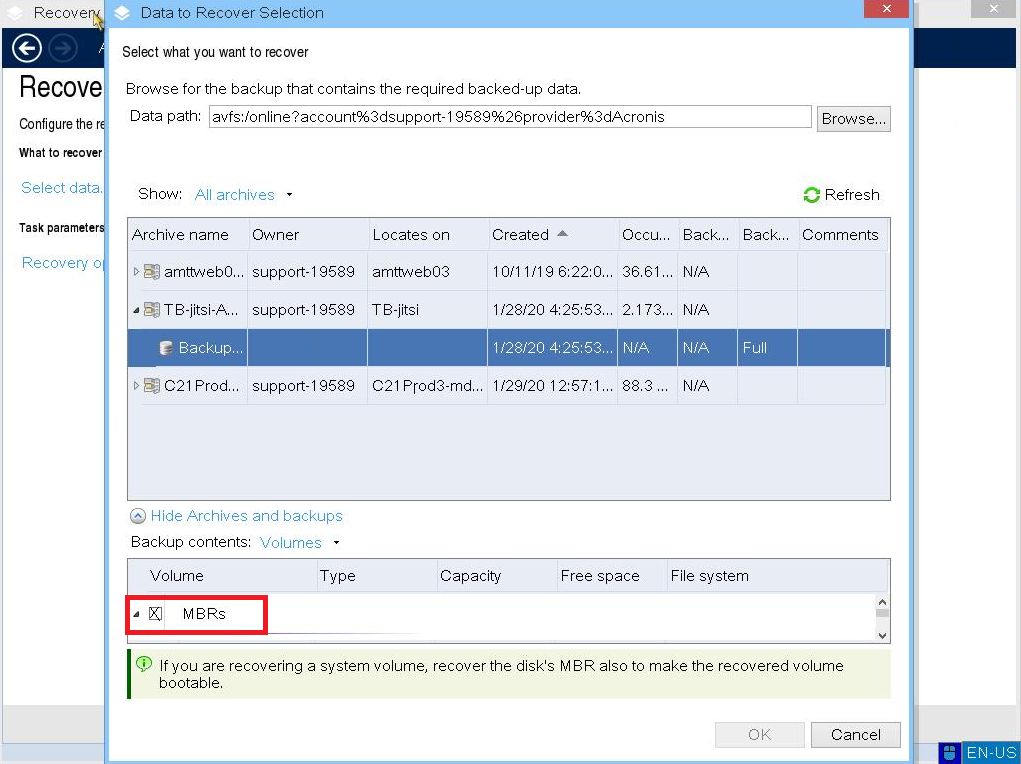
Task: Click Select data link in Recovery window
Action: coord(62,188)
